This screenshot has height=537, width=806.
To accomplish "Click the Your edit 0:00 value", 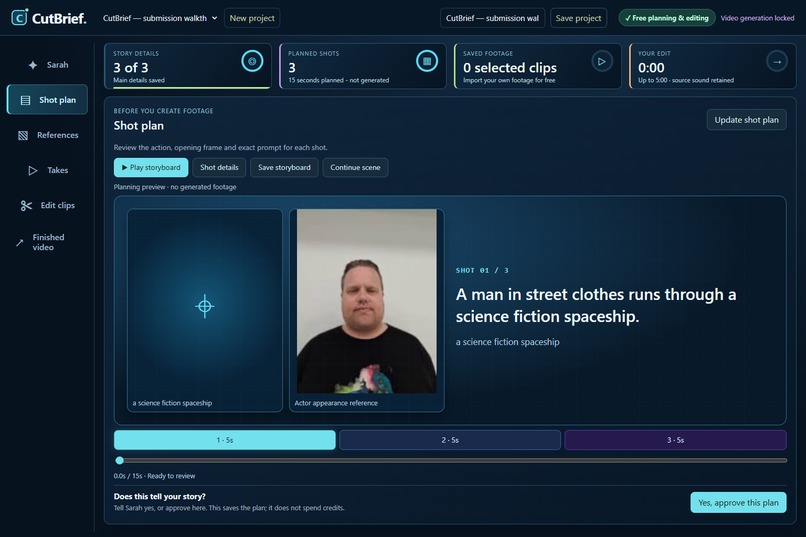I will click(651, 67).
